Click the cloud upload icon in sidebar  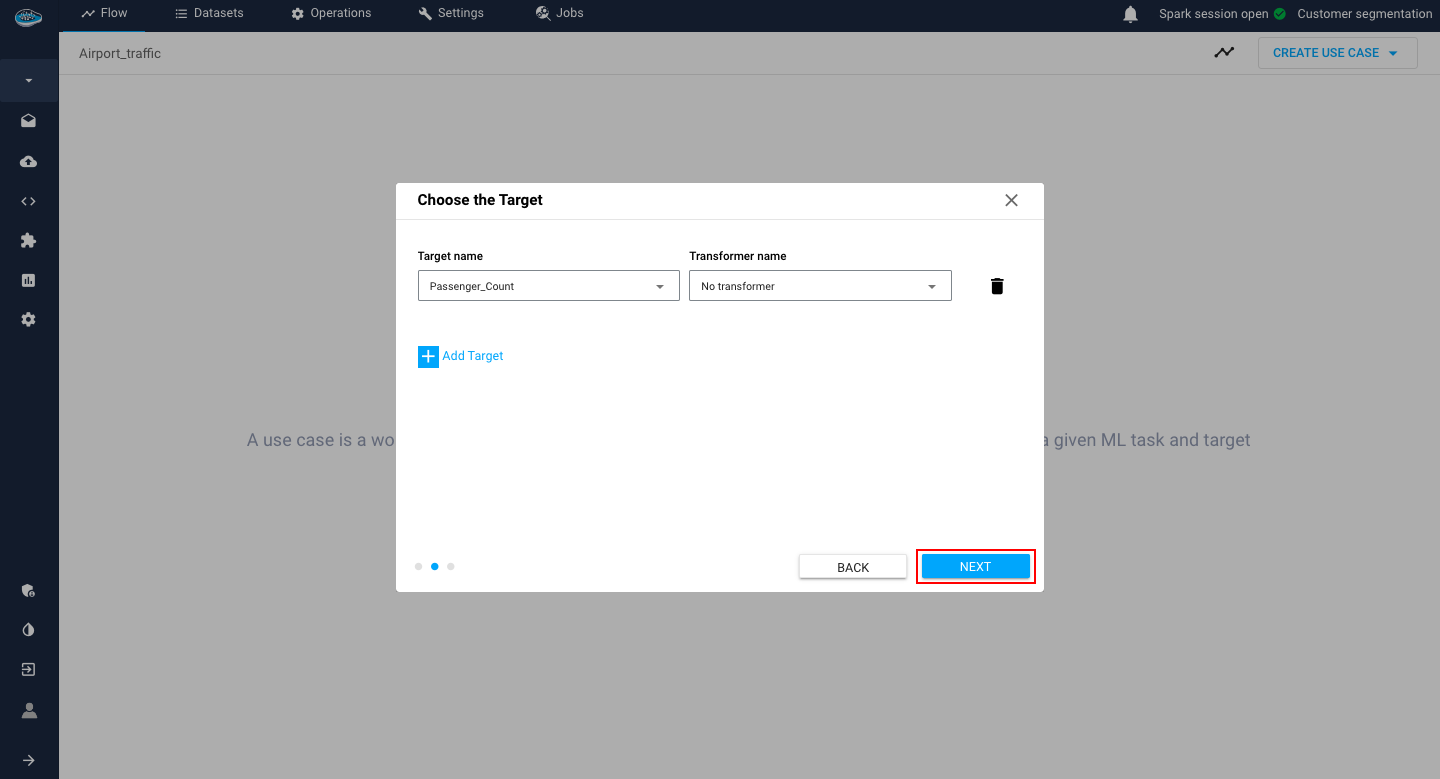coord(29,161)
